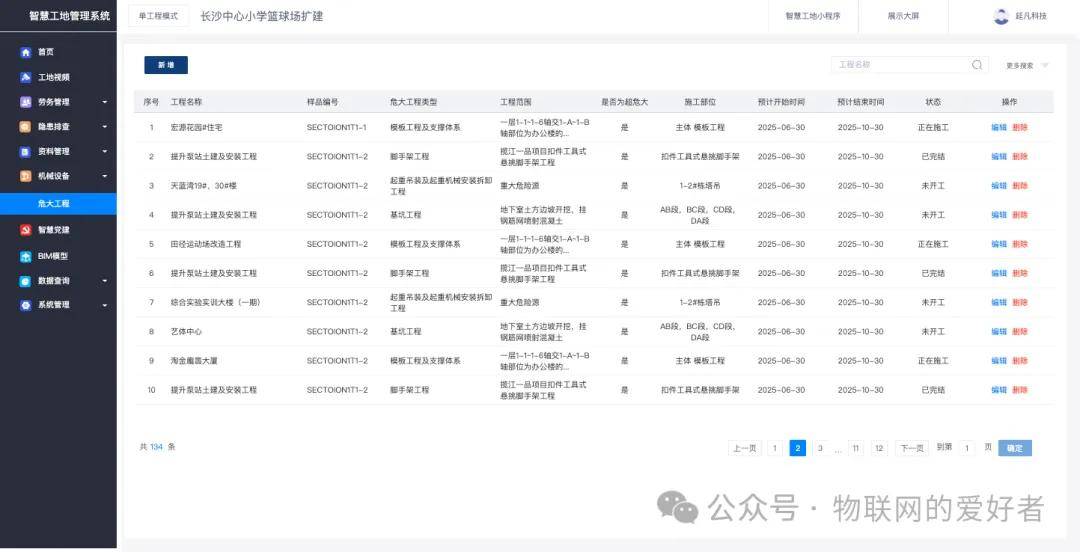Viewport: 1080px width, 552px height.
Task: Select page 3 in pagination
Action: coord(820,448)
